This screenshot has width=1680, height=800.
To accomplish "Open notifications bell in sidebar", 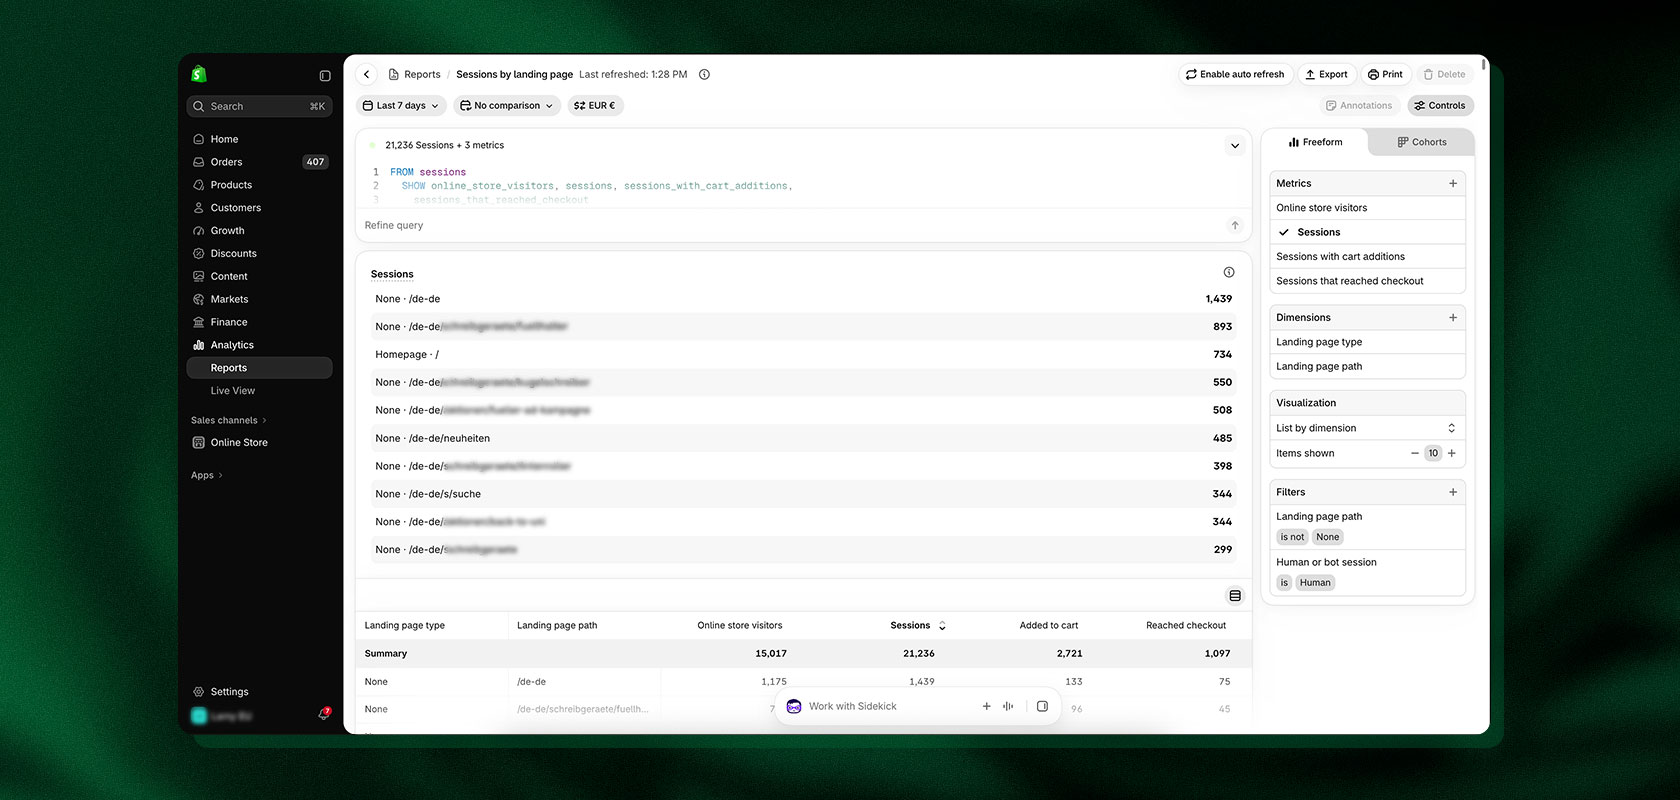I will (324, 714).
